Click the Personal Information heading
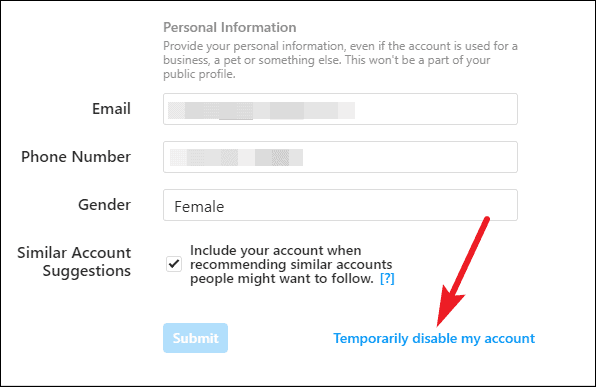Image resolution: width=596 pixels, height=387 pixels. [x=230, y=27]
